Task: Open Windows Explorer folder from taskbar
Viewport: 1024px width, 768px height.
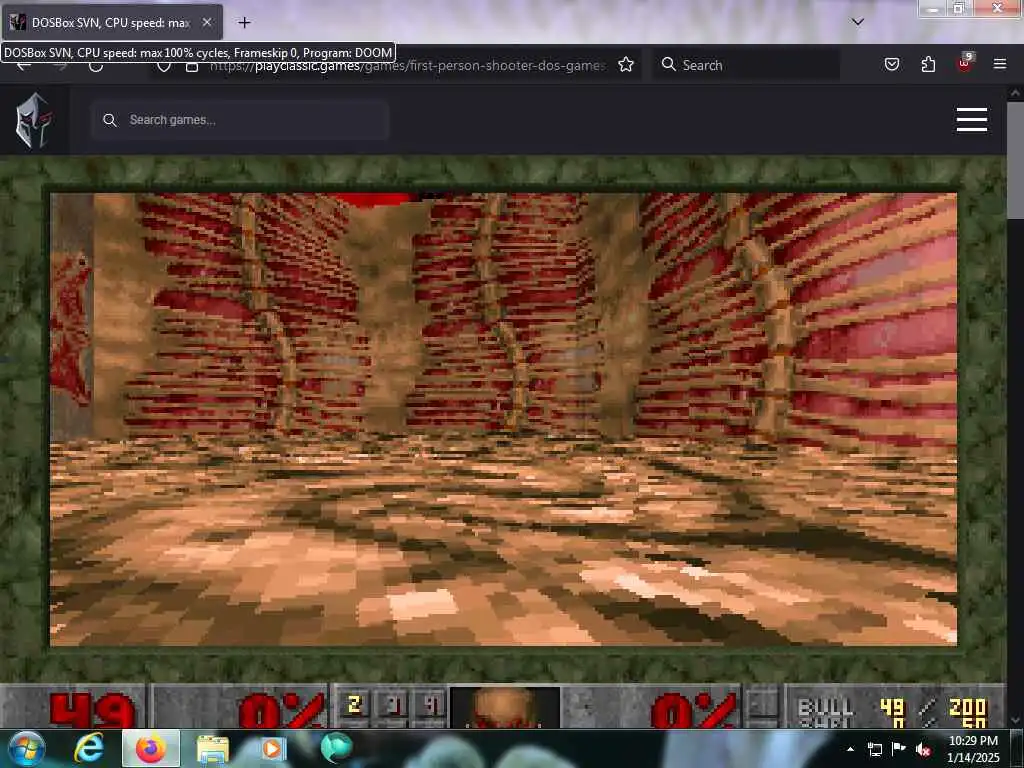Action: click(x=213, y=750)
